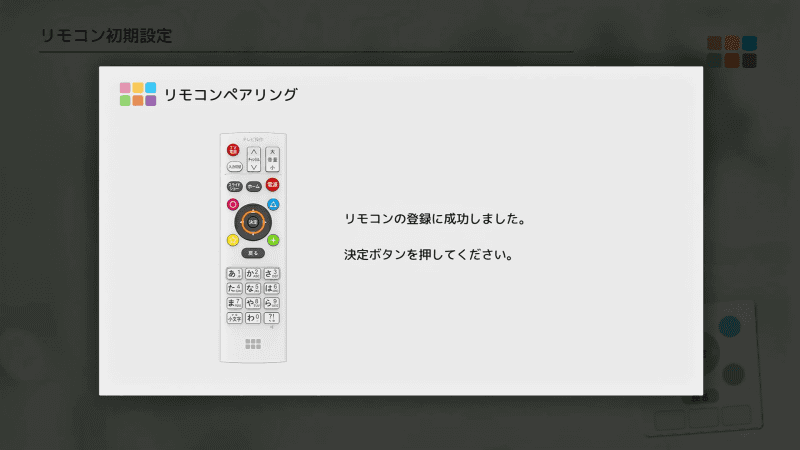Click the ま 7 key on remote
800x450 pixels.
point(234,303)
